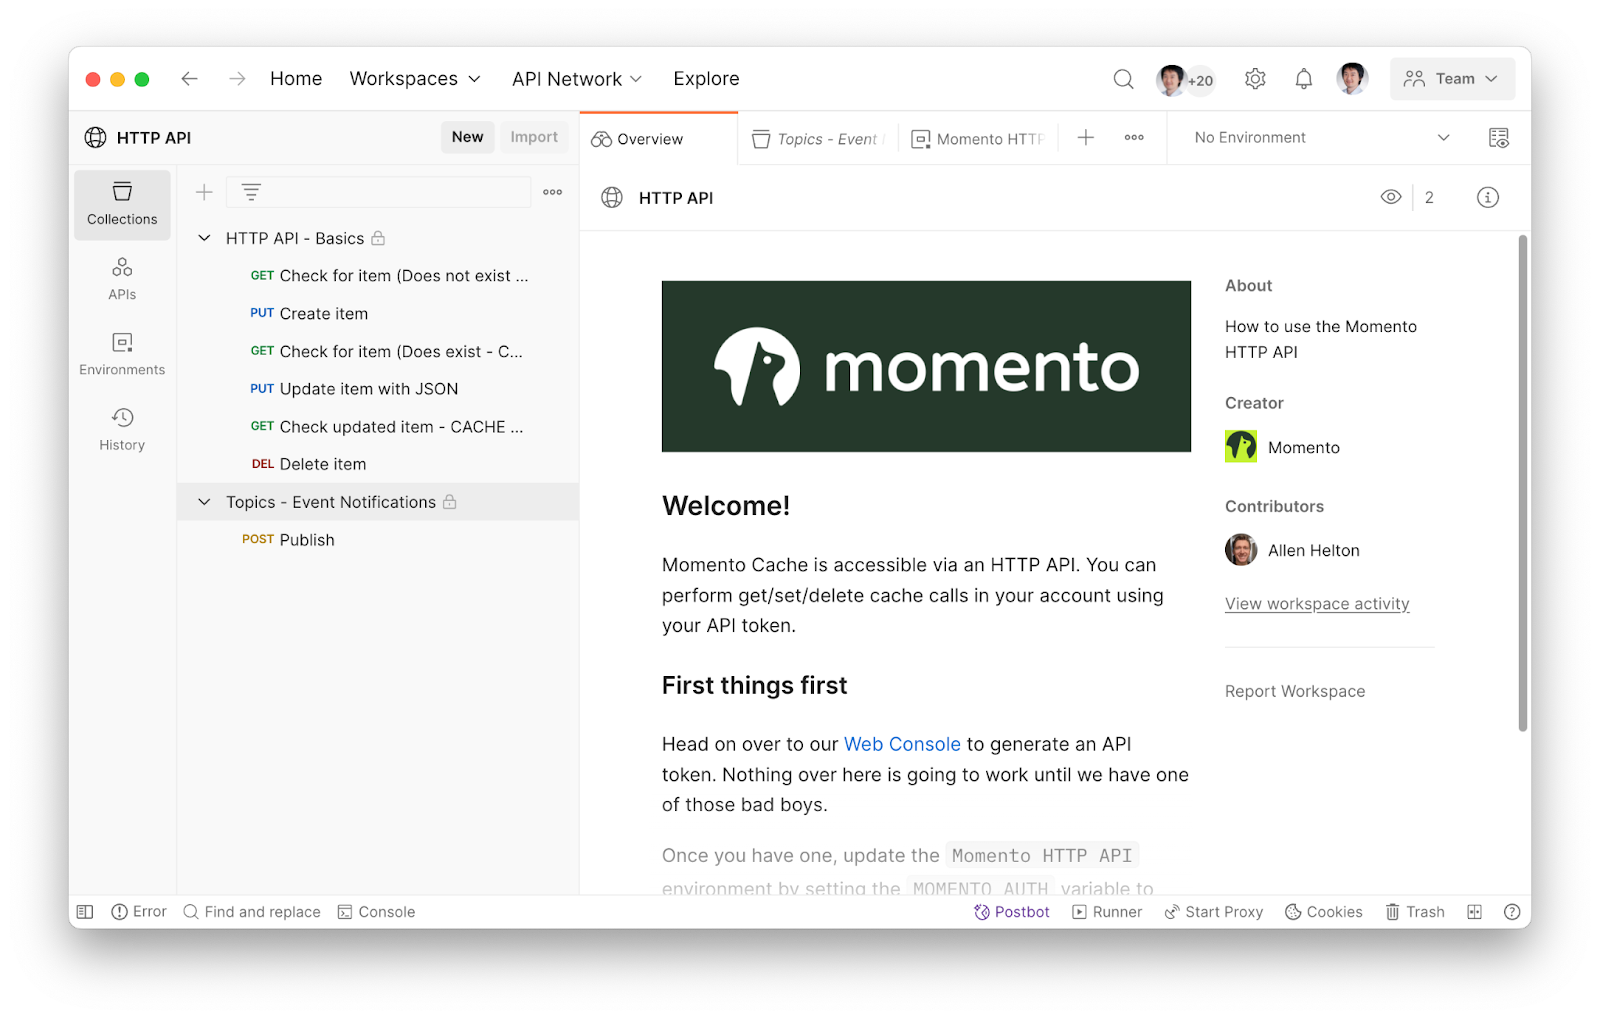Collapse the Topics - Event Notifications collection

pos(204,502)
